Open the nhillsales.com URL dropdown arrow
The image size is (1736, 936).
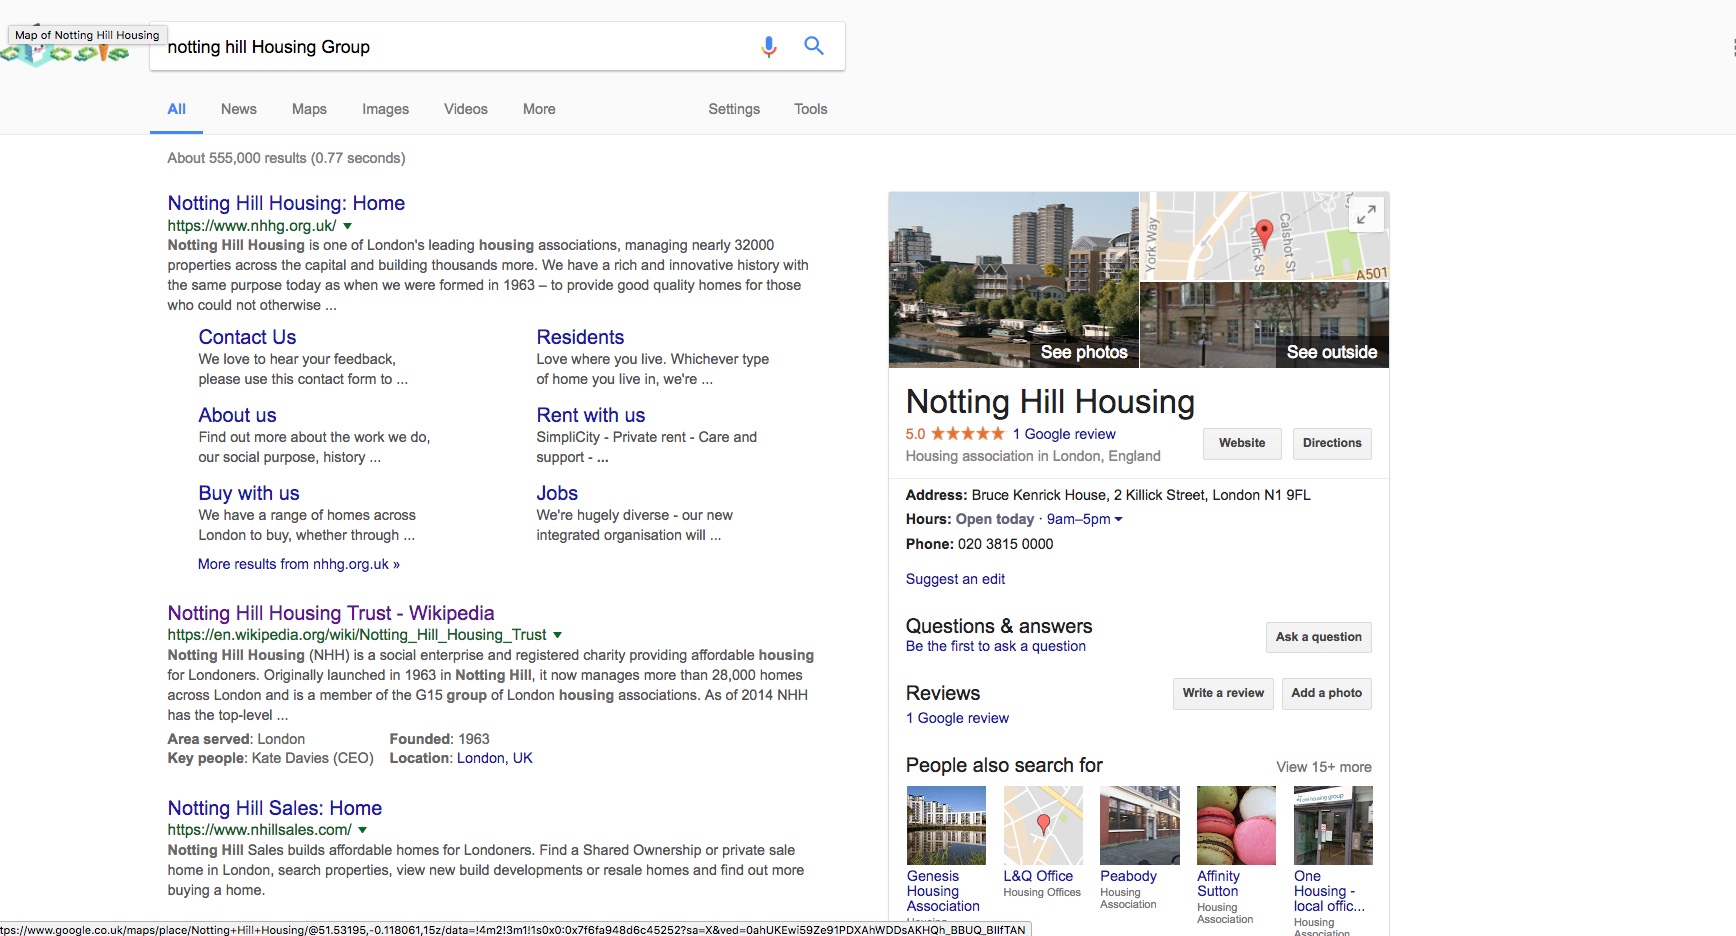click(363, 830)
